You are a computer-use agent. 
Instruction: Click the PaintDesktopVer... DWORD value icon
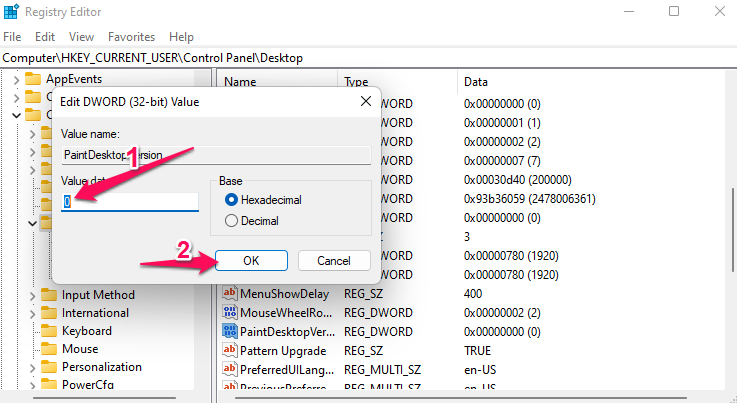pos(229,332)
